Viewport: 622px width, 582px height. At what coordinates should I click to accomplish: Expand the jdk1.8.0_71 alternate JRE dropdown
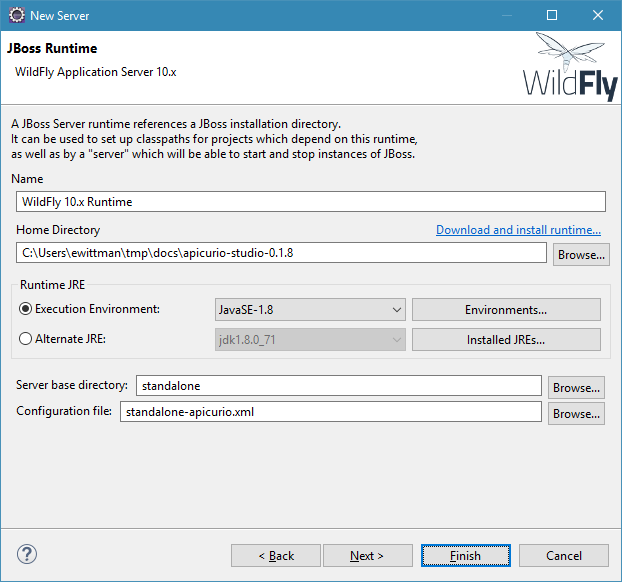click(x=310, y=340)
